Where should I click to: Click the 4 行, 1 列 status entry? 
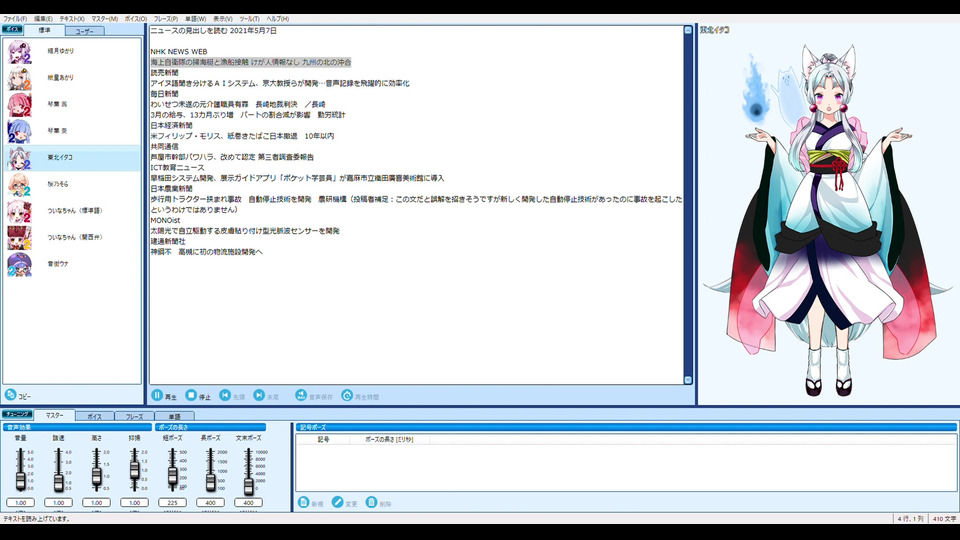click(x=910, y=519)
